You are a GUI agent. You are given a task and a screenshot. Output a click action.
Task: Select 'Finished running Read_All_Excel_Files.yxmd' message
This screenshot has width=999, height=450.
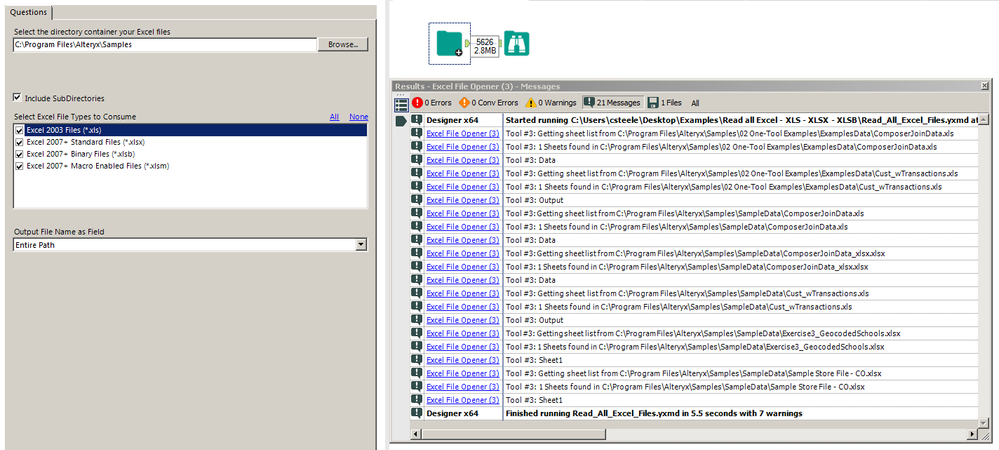tap(654, 413)
